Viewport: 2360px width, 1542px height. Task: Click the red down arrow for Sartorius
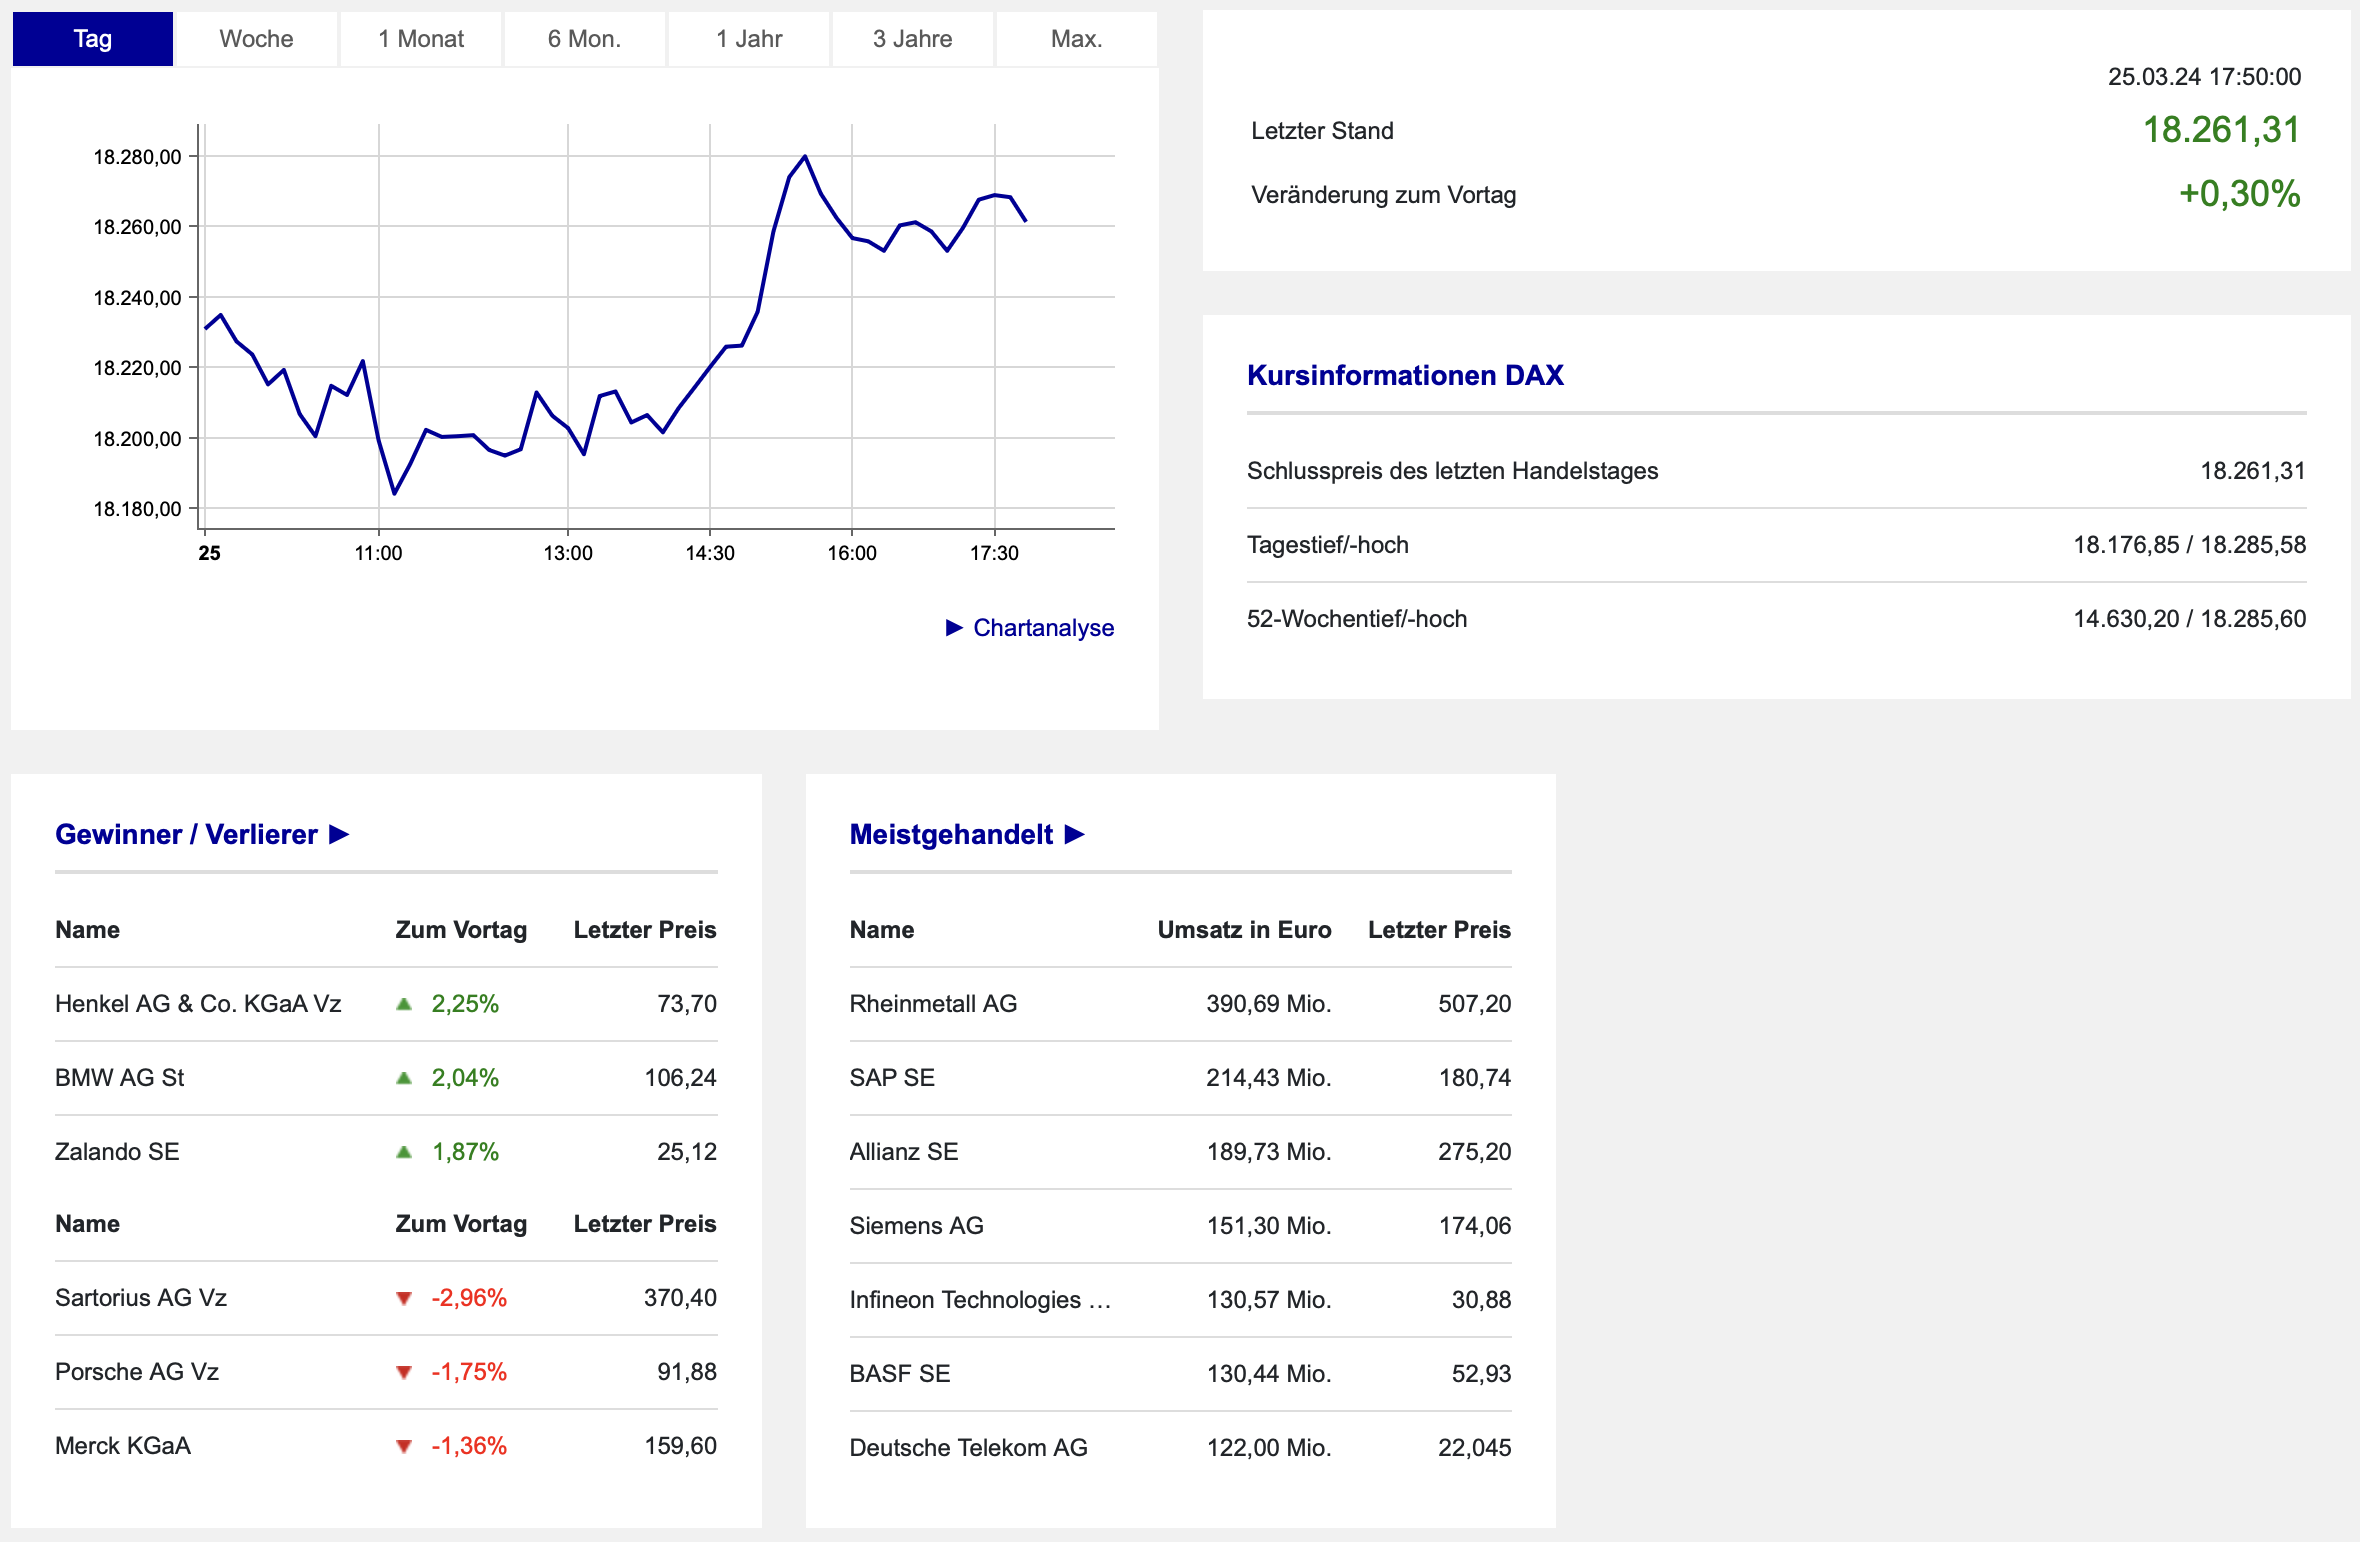[x=404, y=1298]
